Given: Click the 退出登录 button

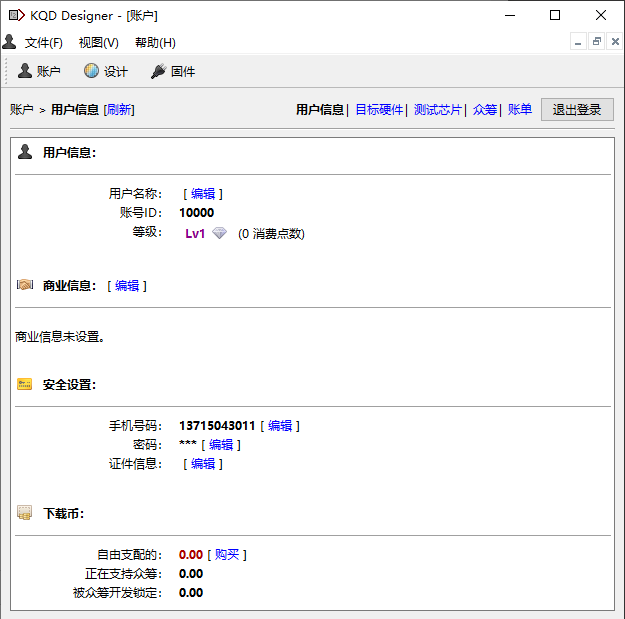Looking at the screenshot, I should 577,110.
